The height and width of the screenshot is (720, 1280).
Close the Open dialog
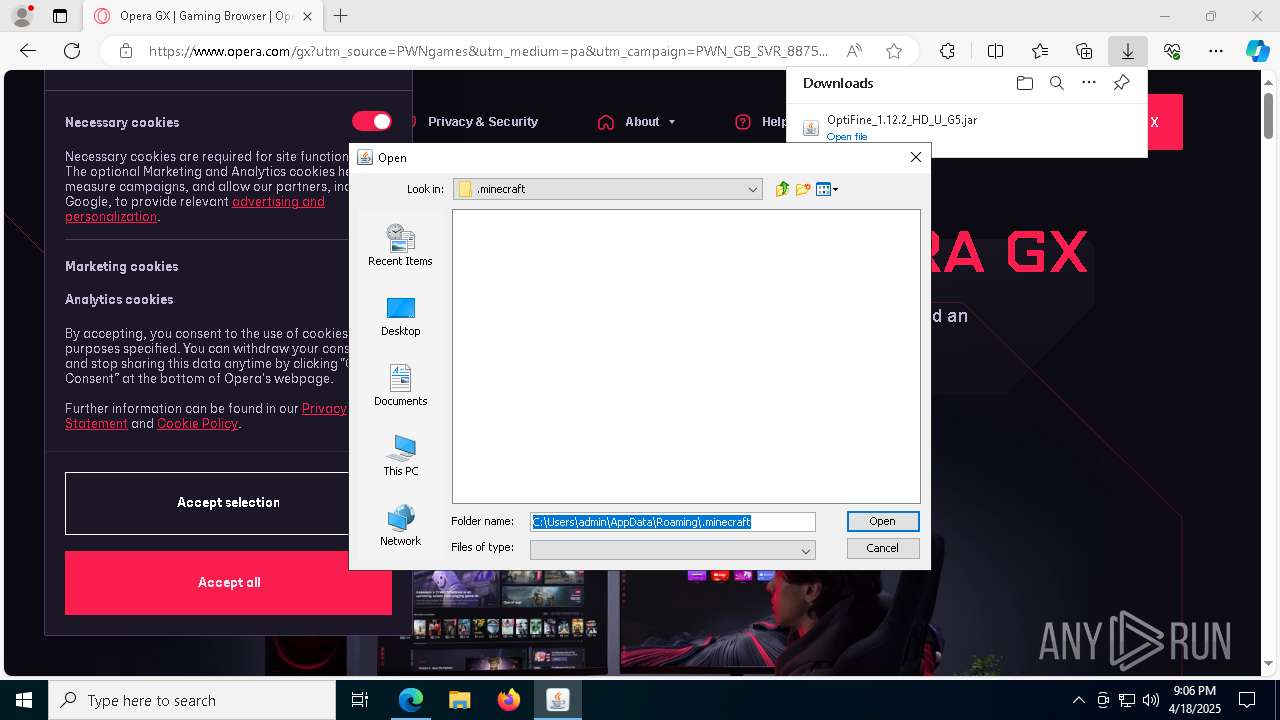point(915,157)
